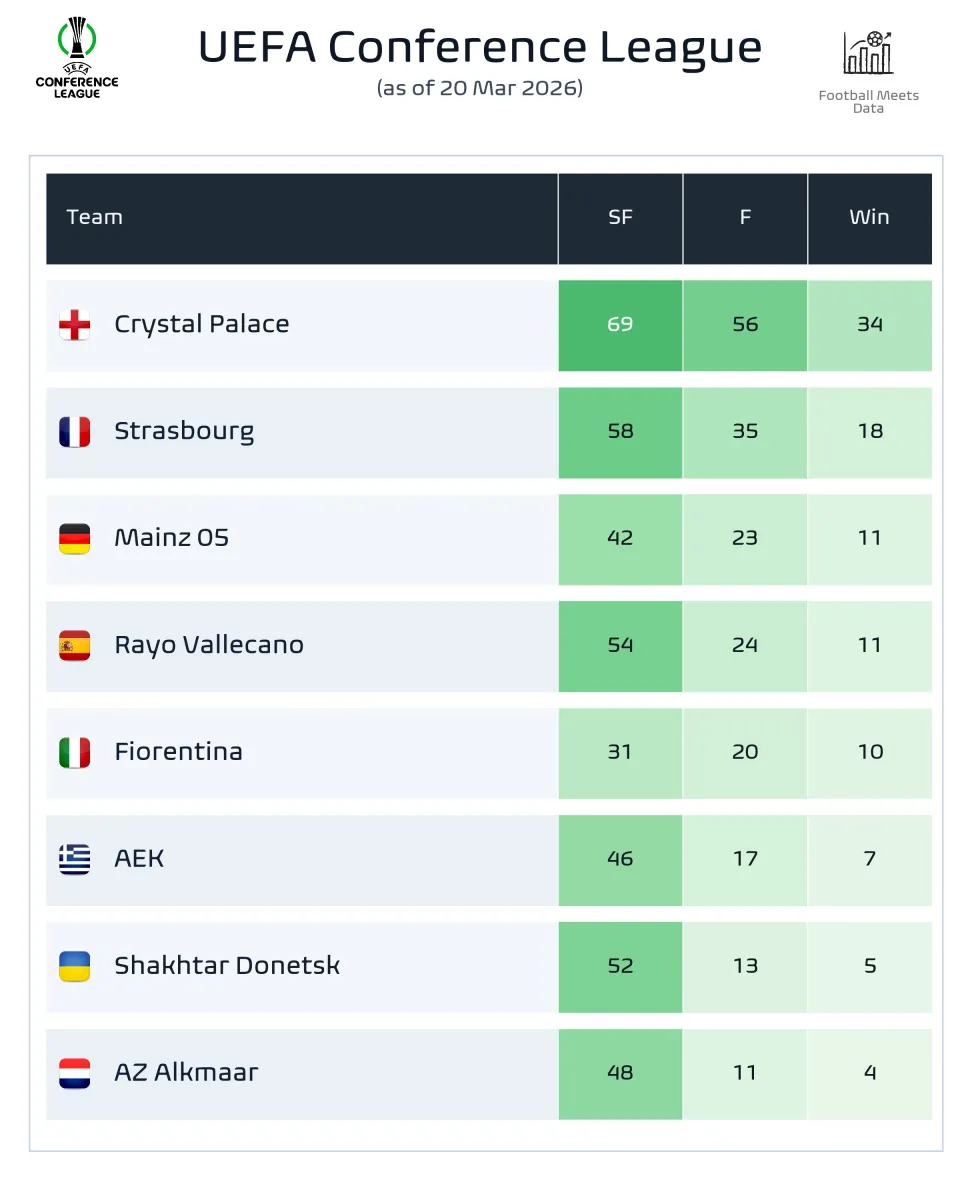
Task: Click the Italy flag beside Fiorentina
Action: 75,753
